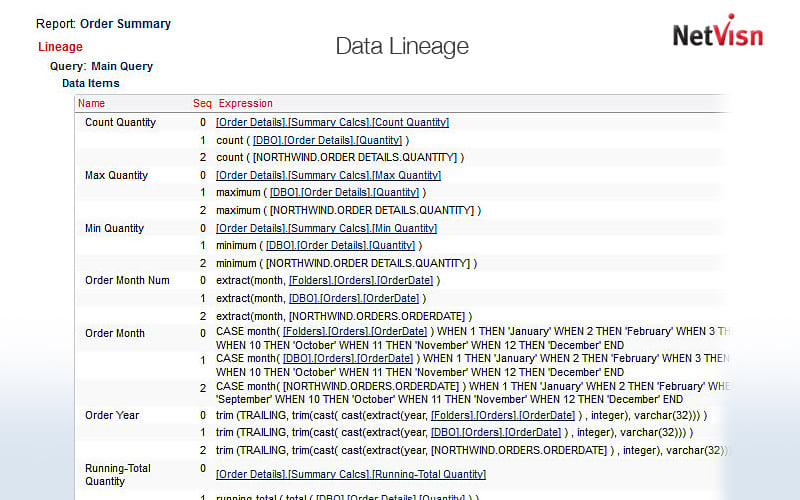Click DBO Quantity link in minimum expression
The height and width of the screenshot is (500, 800).
(341, 245)
